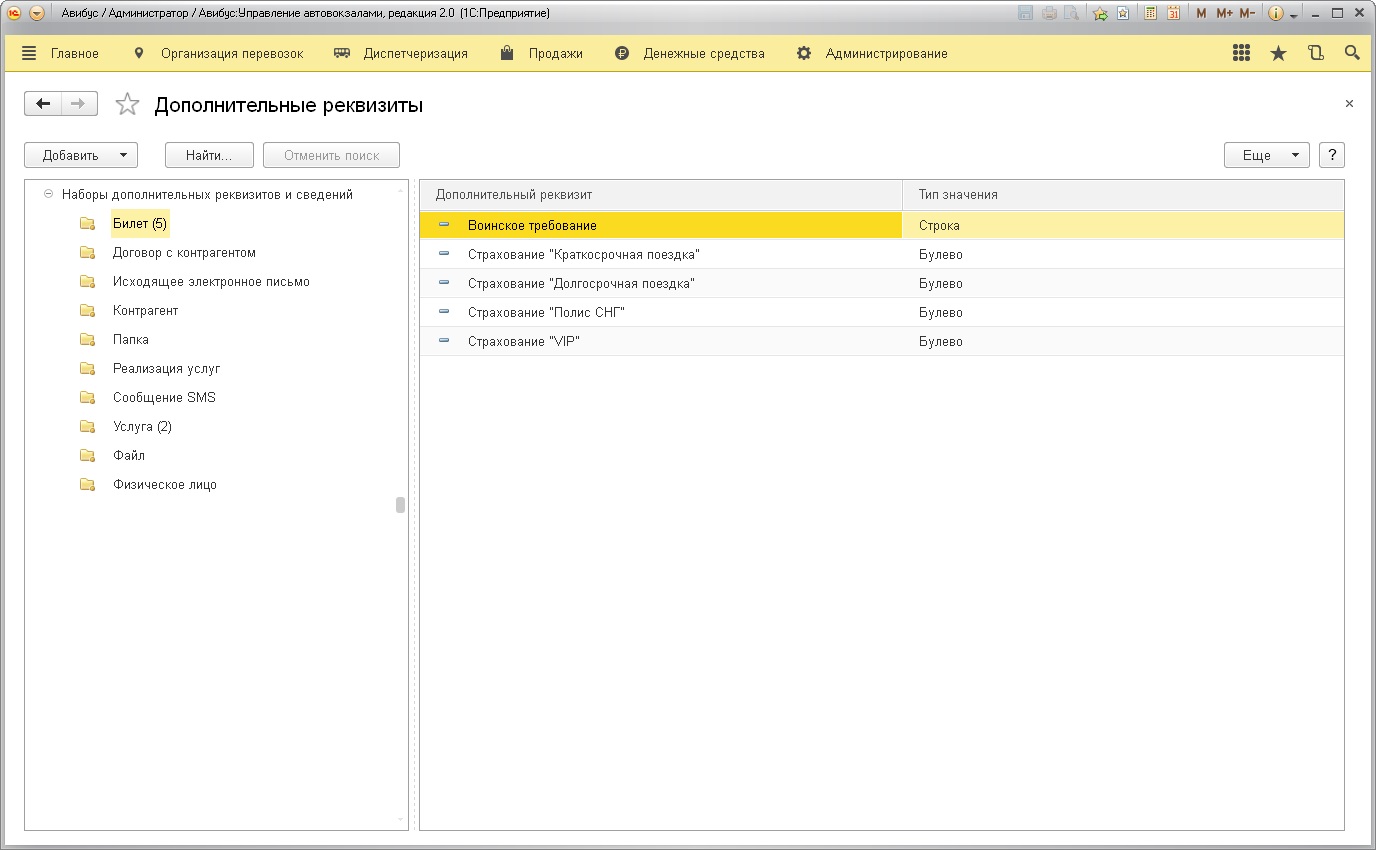Open the Администрирование menu section
This screenshot has height=850, width=1376.
point(886,54)
